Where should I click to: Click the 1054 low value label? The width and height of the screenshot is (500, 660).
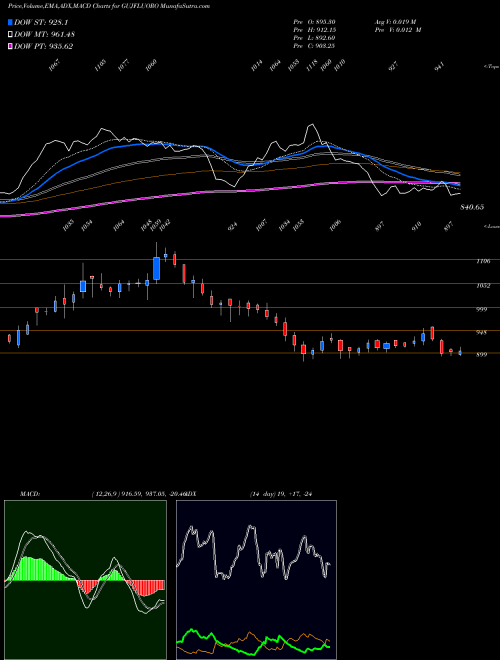click(88, 225)
